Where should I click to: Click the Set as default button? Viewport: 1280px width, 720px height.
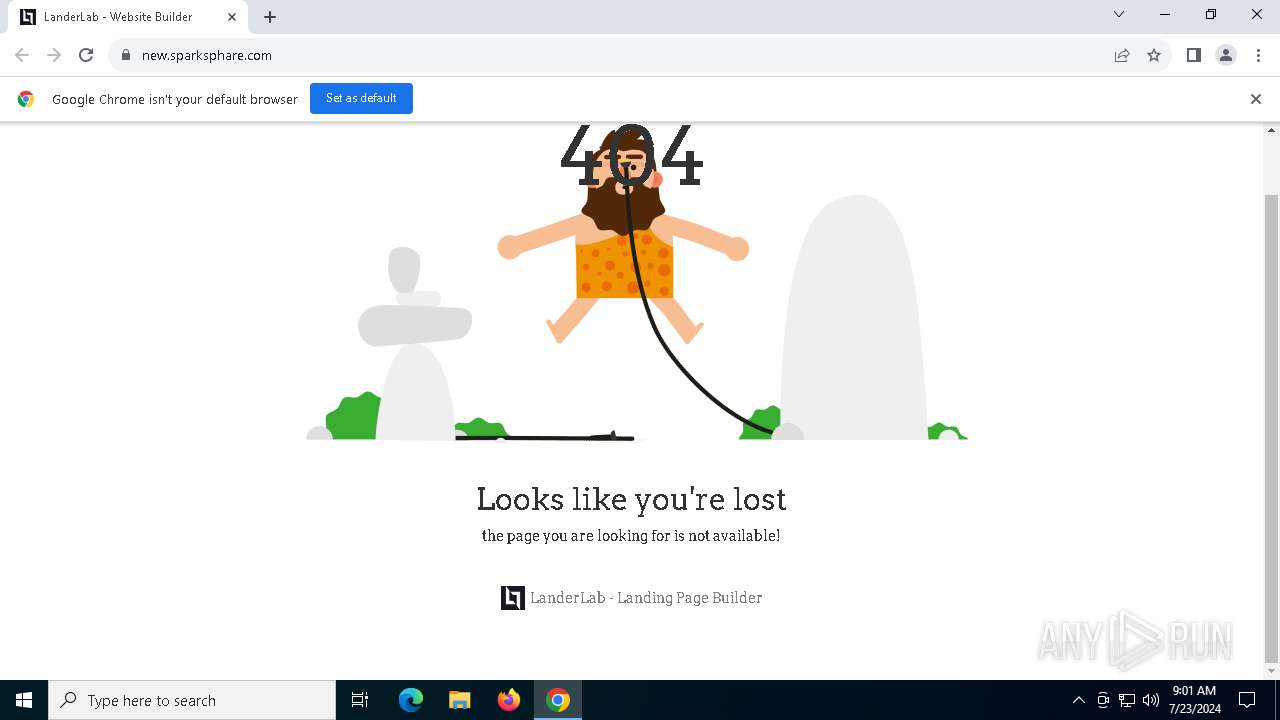(x=361, y=98)
